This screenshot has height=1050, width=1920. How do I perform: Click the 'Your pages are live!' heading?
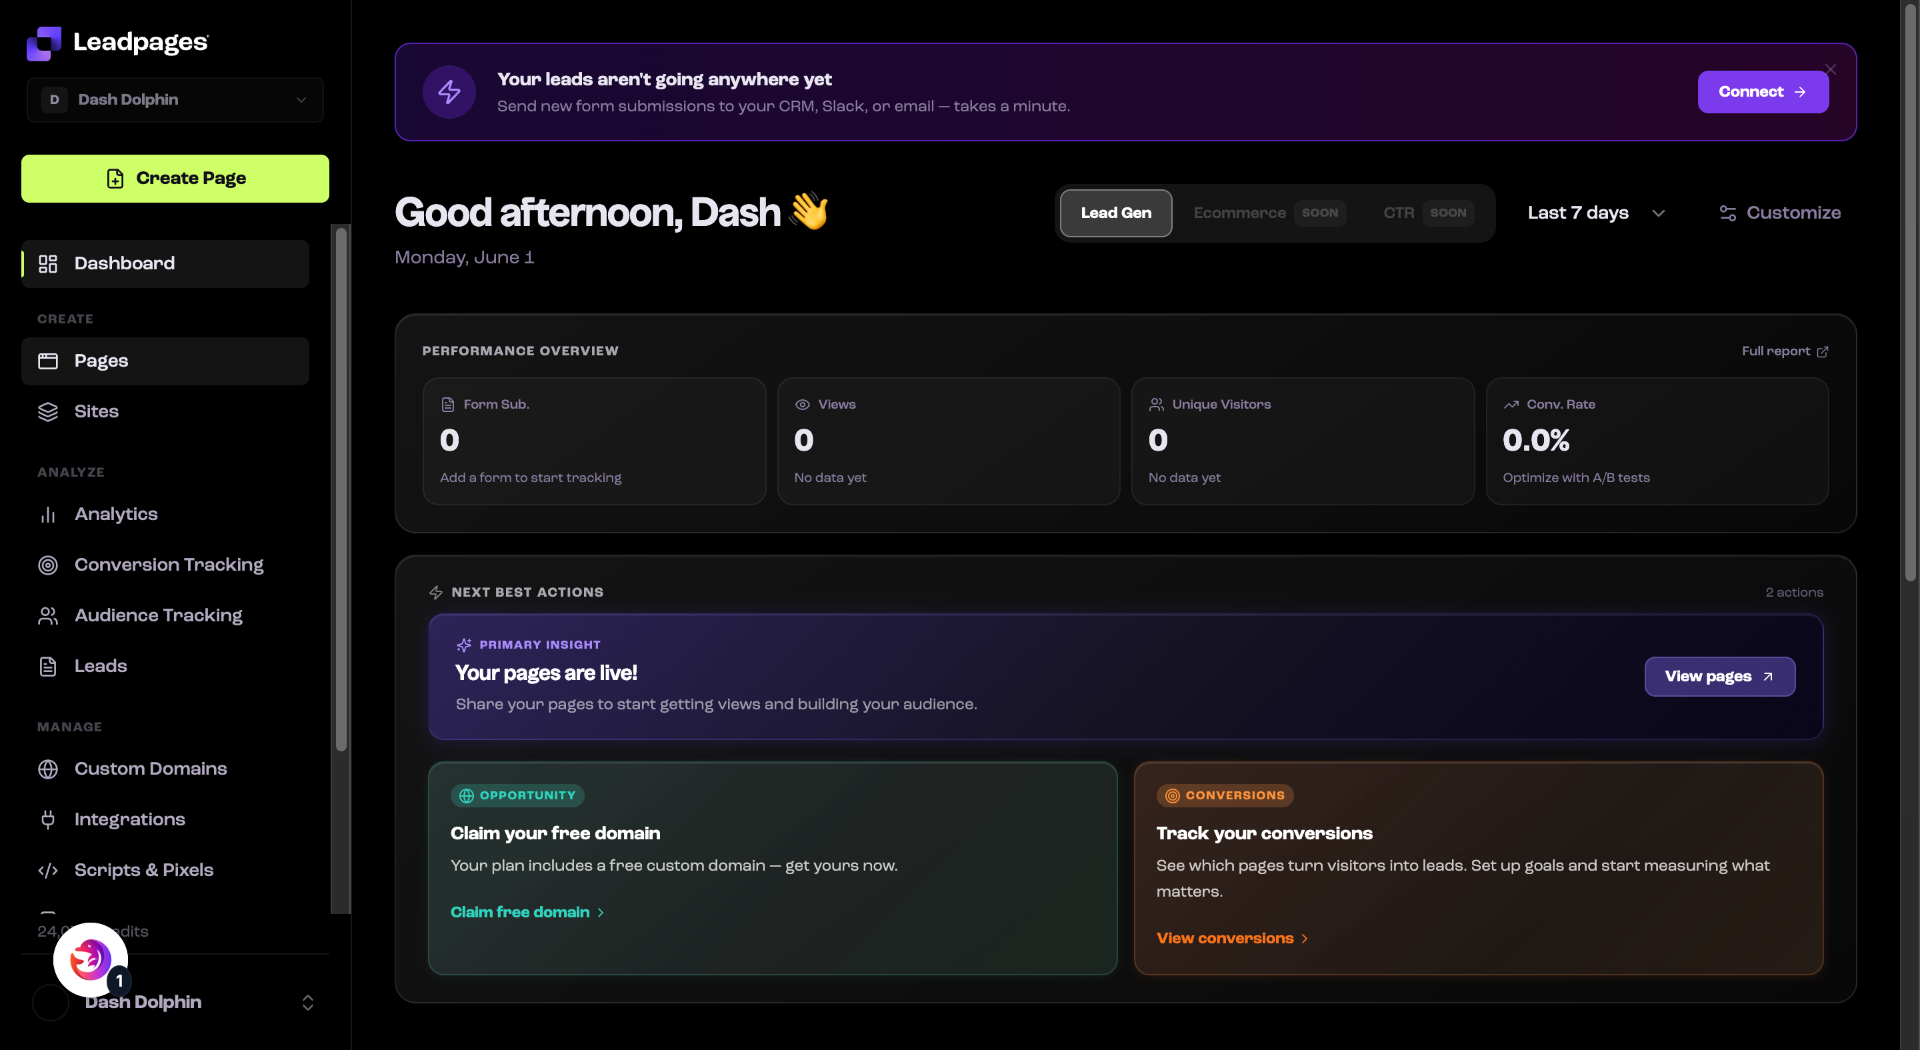[546, 674]
